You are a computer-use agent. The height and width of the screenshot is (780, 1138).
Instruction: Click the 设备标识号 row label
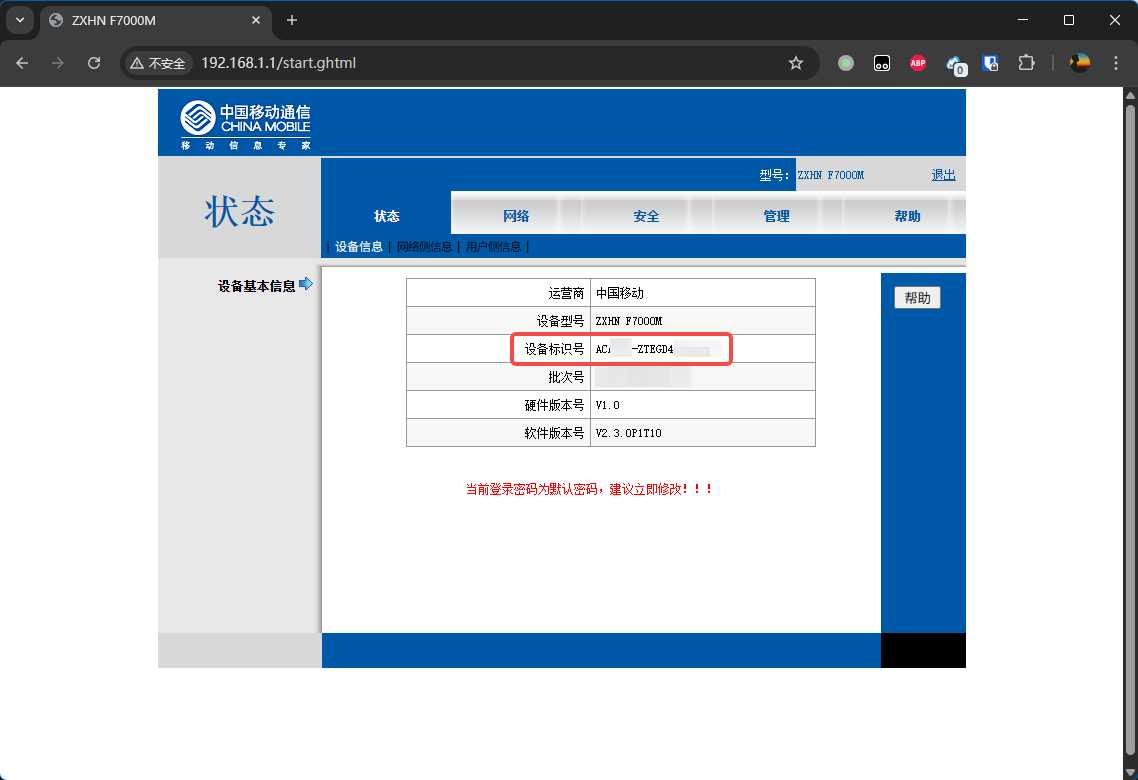(x=554, y=349)
